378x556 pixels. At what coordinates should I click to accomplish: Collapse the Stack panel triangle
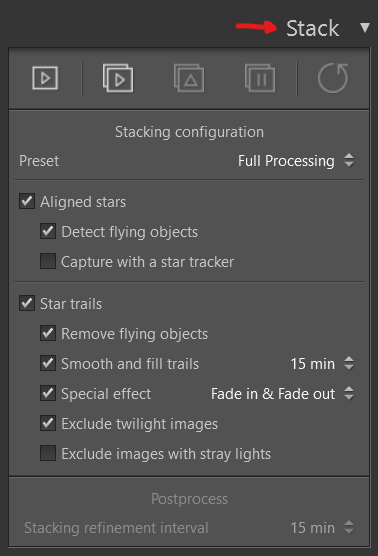point(365,28)
